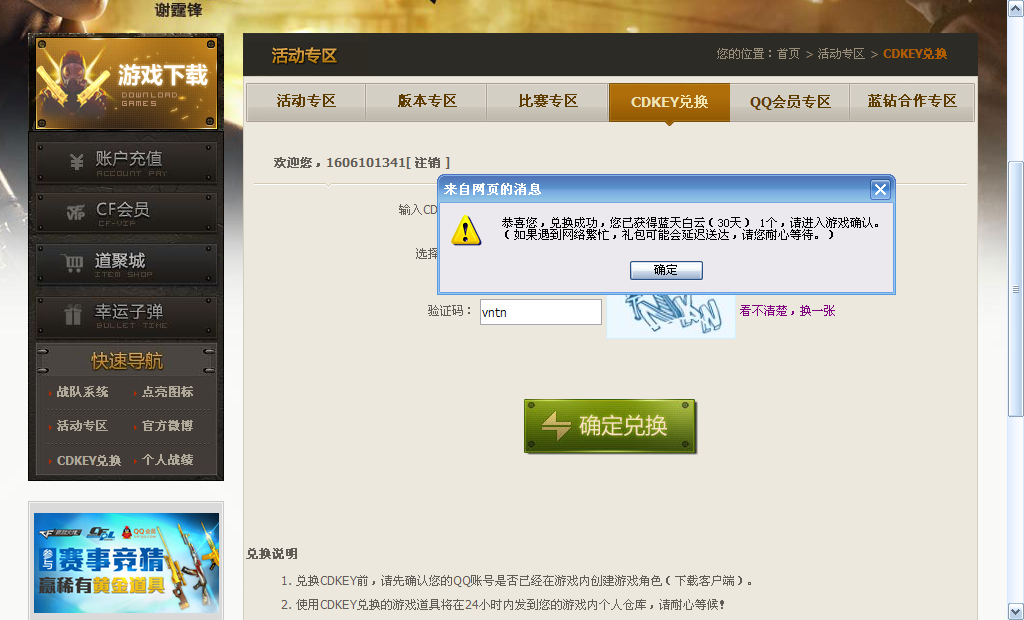Switch to the 比赛专区 tab

(548, 102)
